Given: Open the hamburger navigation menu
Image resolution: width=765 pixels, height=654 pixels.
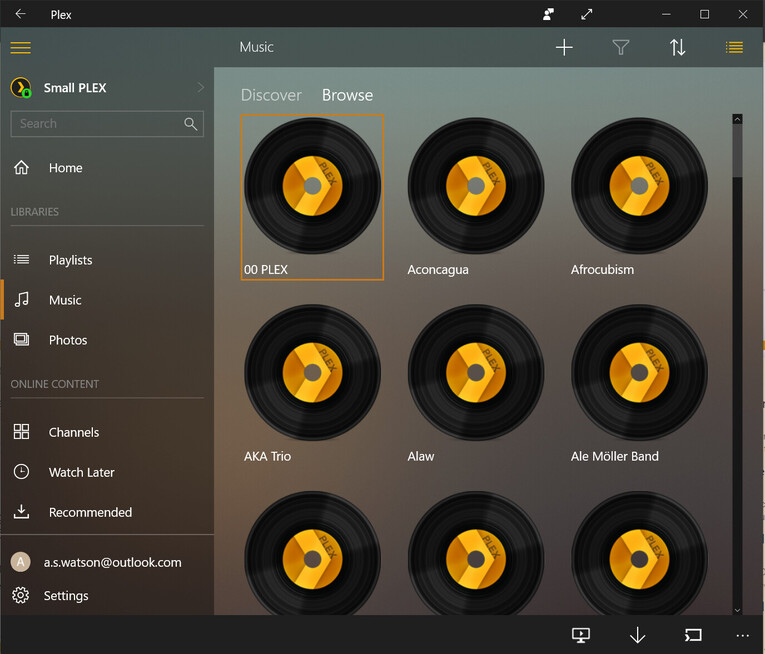Looking at the screenshot, I should [x=20, y=47].
